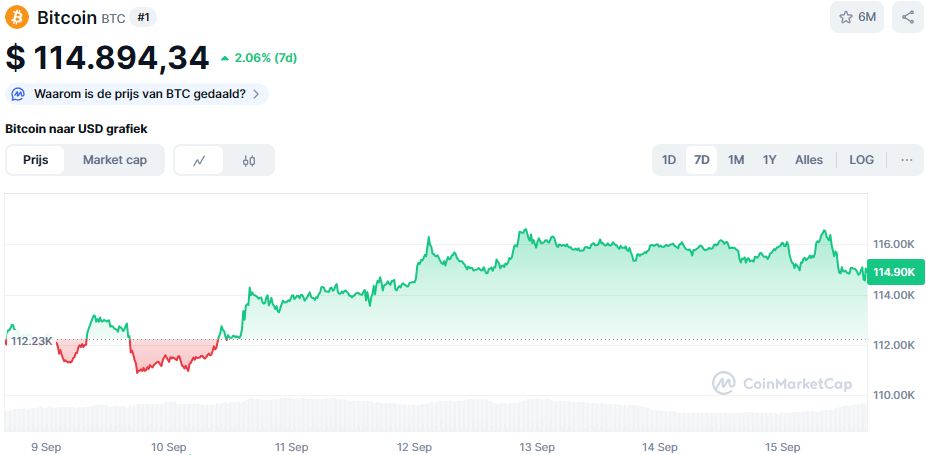
Task: Choose the 1D time range
Action: coord(669,160)
